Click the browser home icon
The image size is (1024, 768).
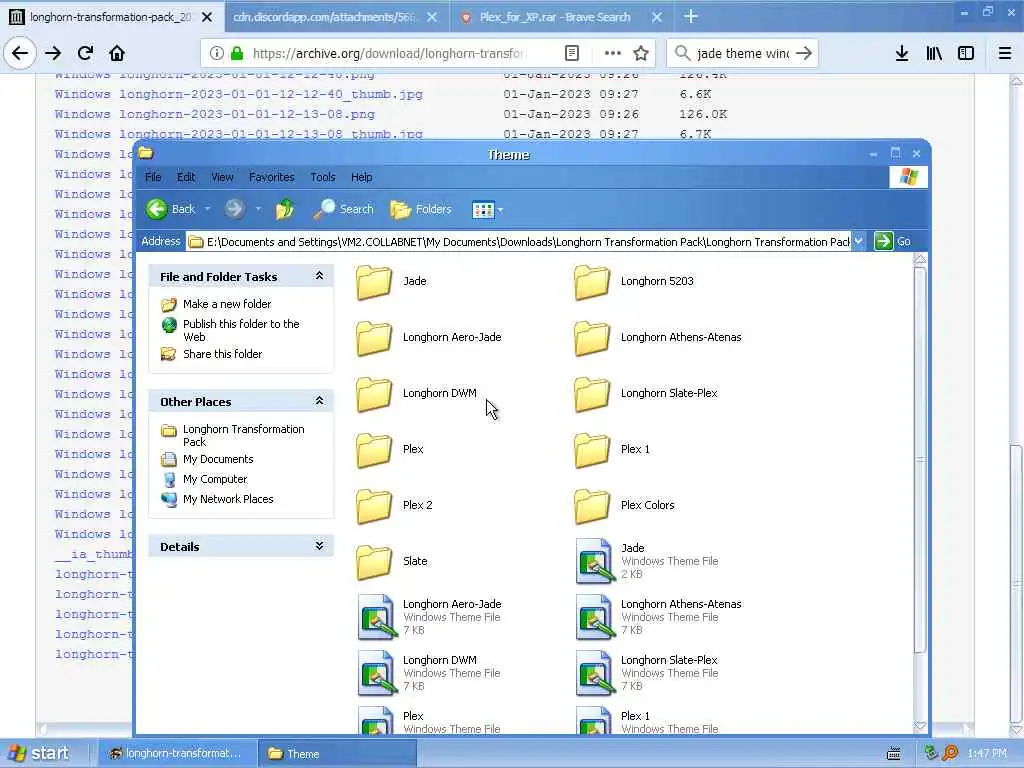pos(117,53)
